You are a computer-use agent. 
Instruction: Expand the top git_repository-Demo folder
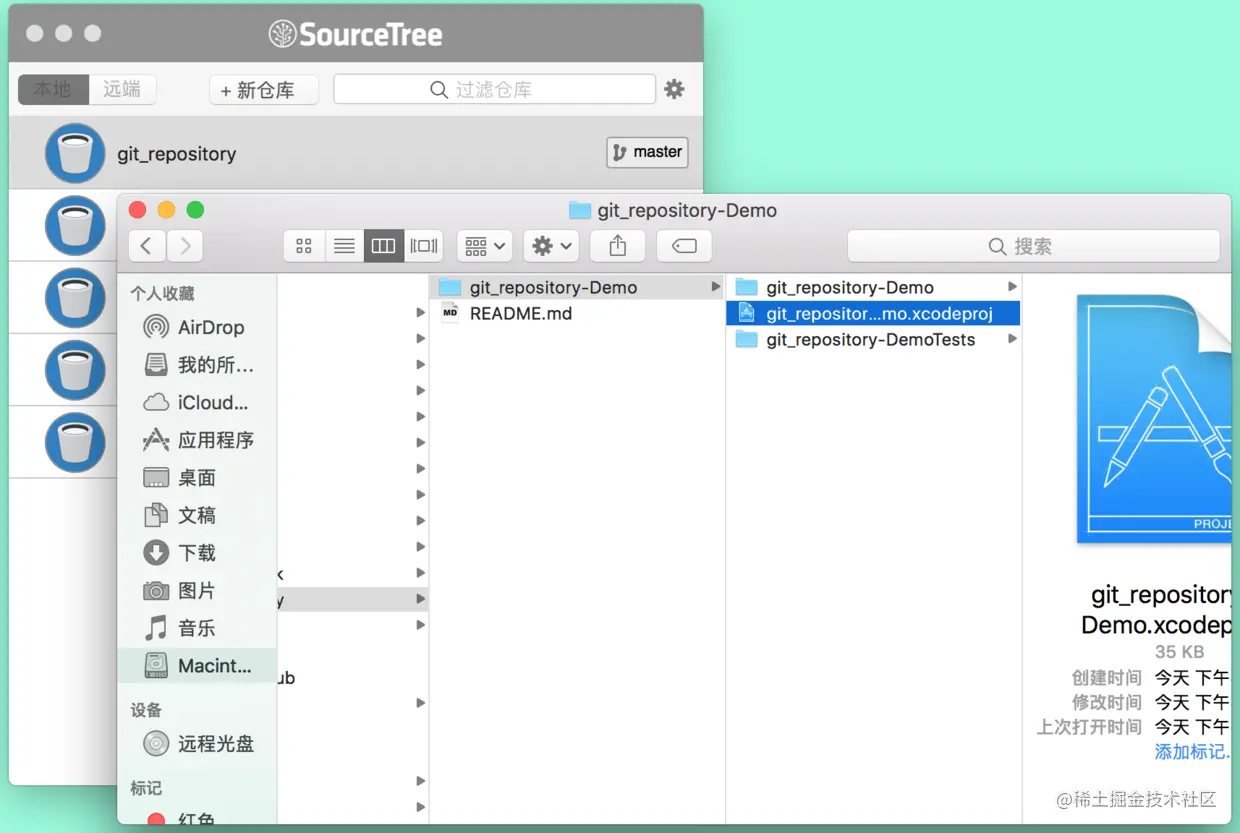pos(1013,287)
